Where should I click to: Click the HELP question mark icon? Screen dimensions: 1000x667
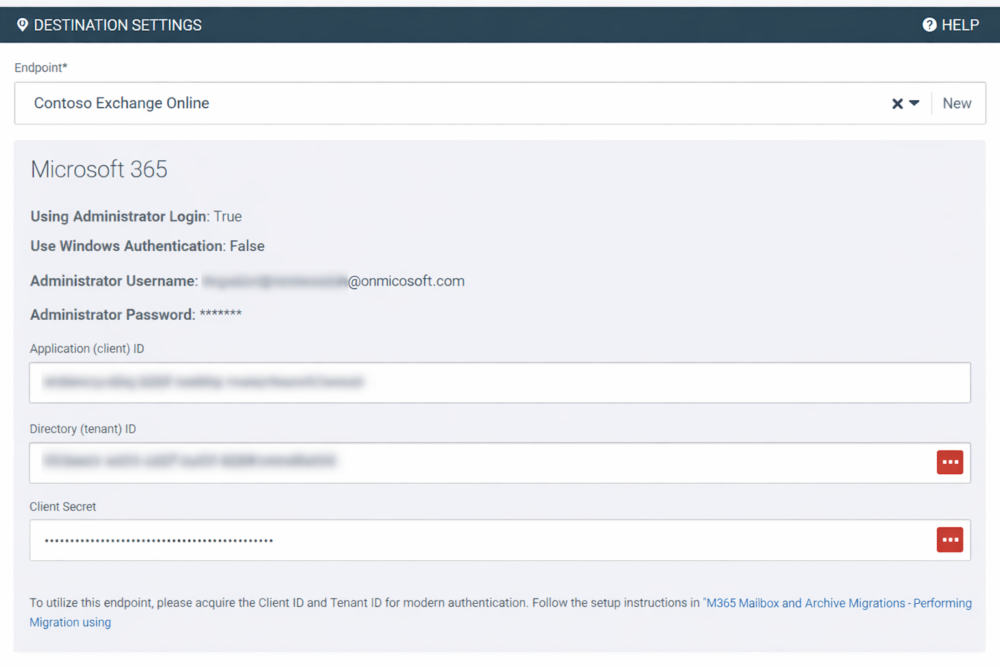point(929,25)
